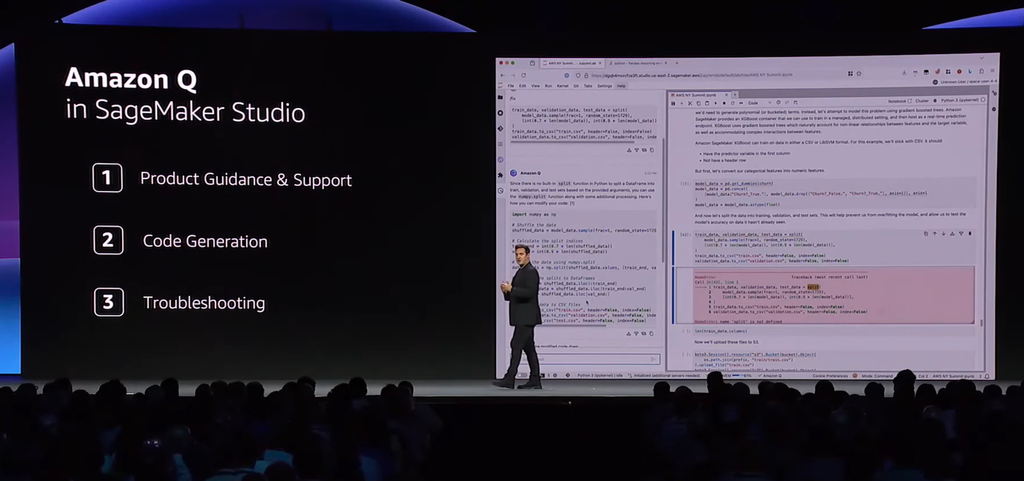Image resolution: width=1024 pixels, height=481 pixels.
Task: Click the highlighted split word in the traceback
Action: (813, 287)
